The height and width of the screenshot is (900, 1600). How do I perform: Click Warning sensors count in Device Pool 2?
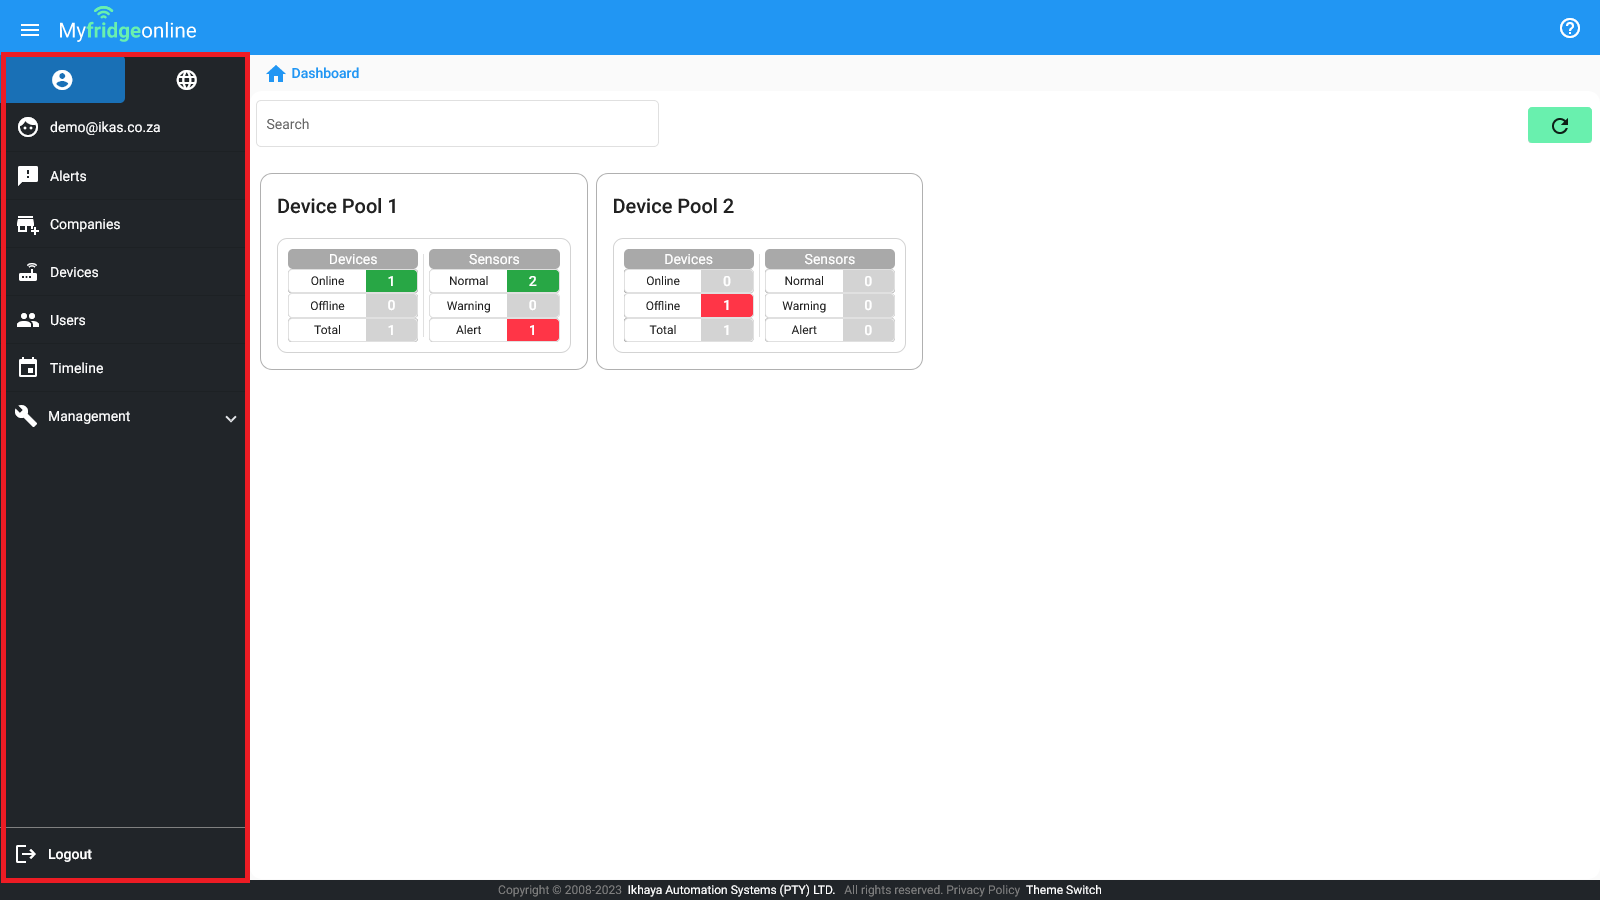click(868, 306)
